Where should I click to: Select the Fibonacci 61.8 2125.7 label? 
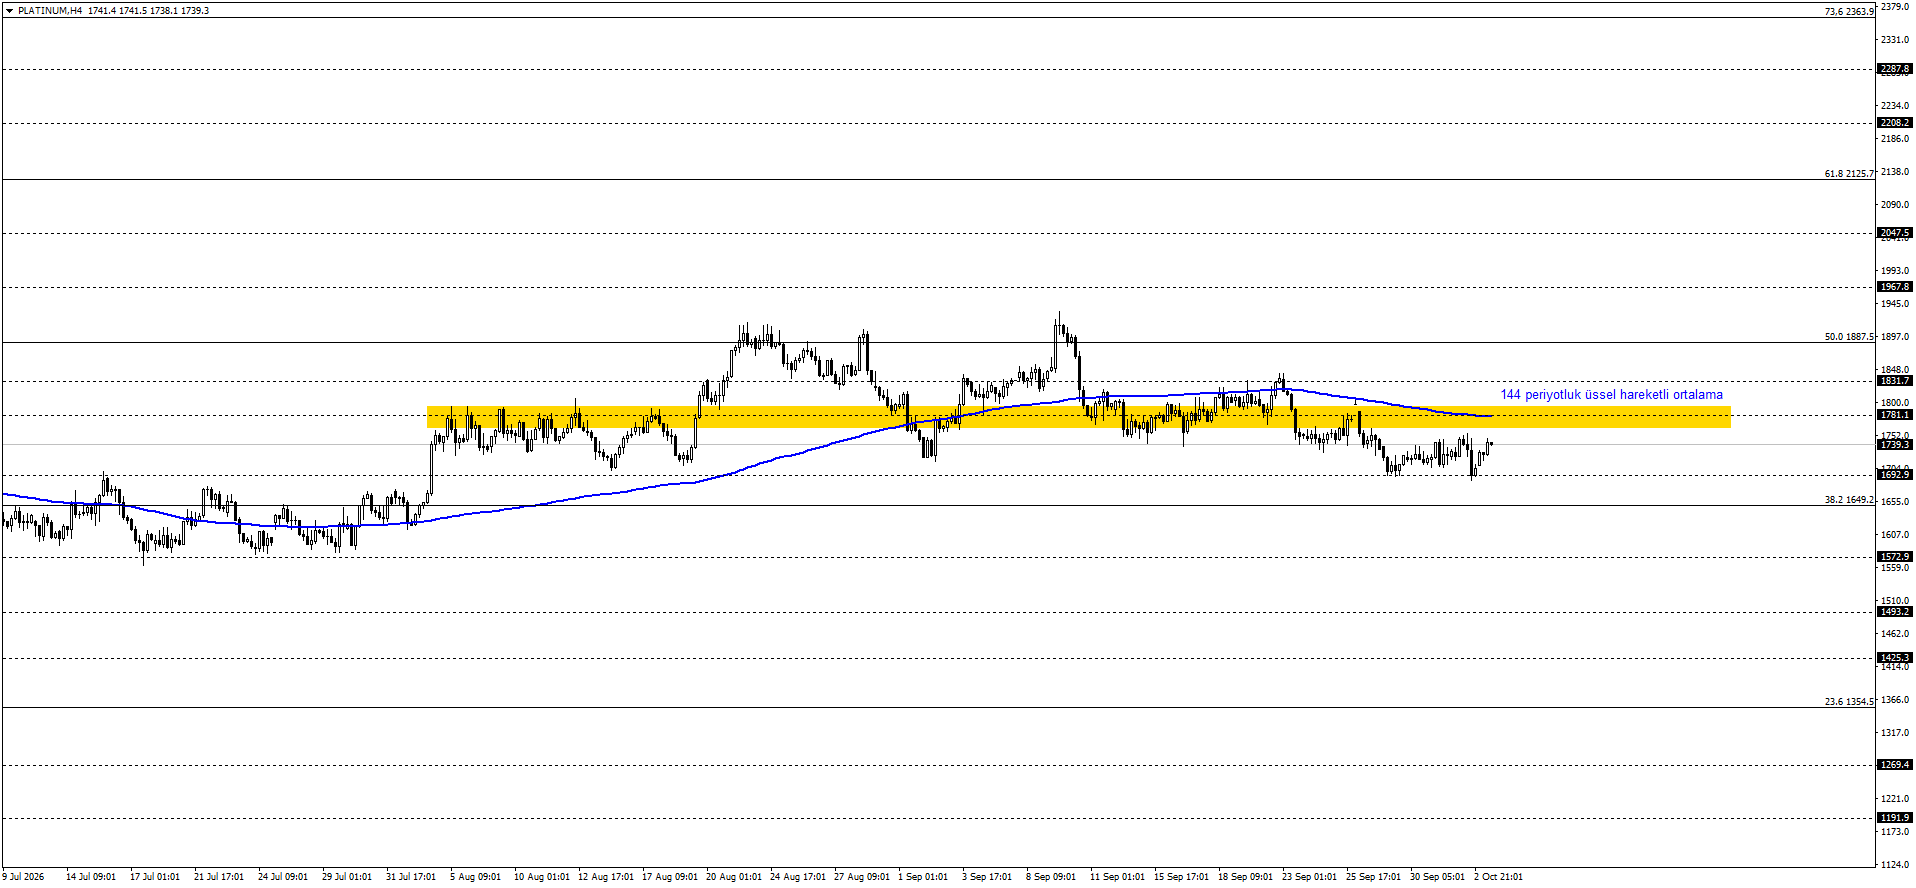pos(1849,174)
